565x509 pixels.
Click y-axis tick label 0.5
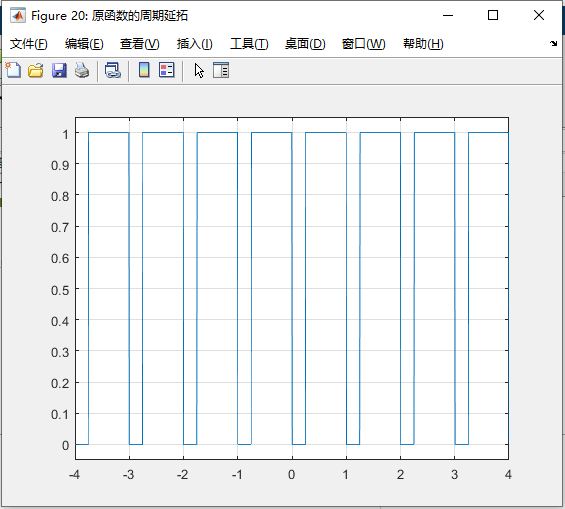[60, 290]
